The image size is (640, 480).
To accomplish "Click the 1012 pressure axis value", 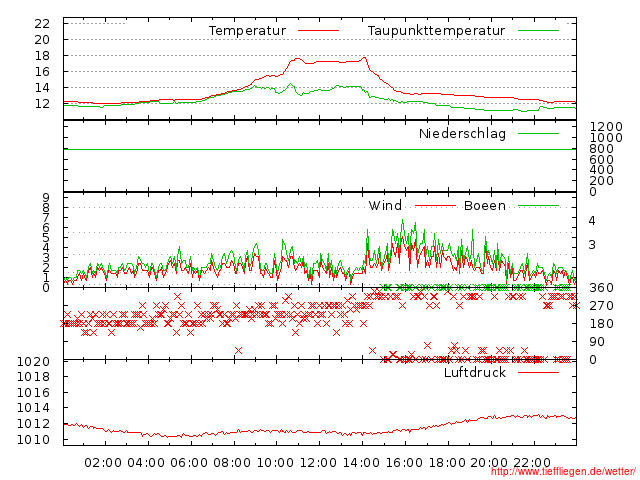I will click(x=33, y=424).
